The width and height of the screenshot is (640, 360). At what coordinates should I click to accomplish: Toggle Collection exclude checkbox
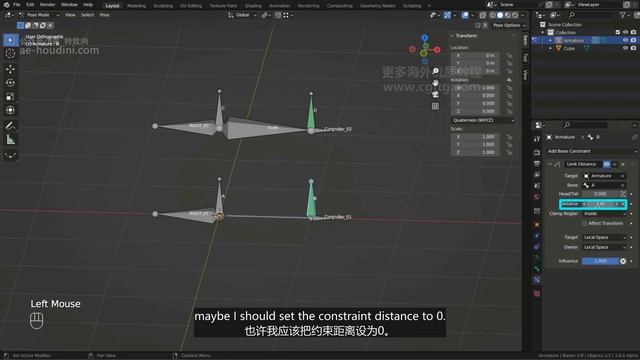point(618,32)
